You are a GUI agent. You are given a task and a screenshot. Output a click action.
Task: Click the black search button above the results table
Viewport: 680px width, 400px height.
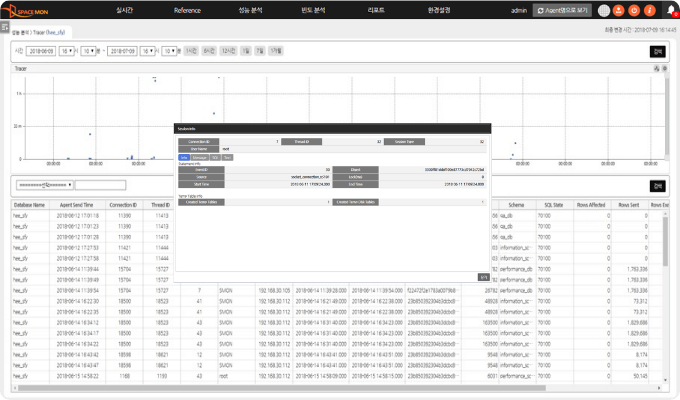point(657,186)
